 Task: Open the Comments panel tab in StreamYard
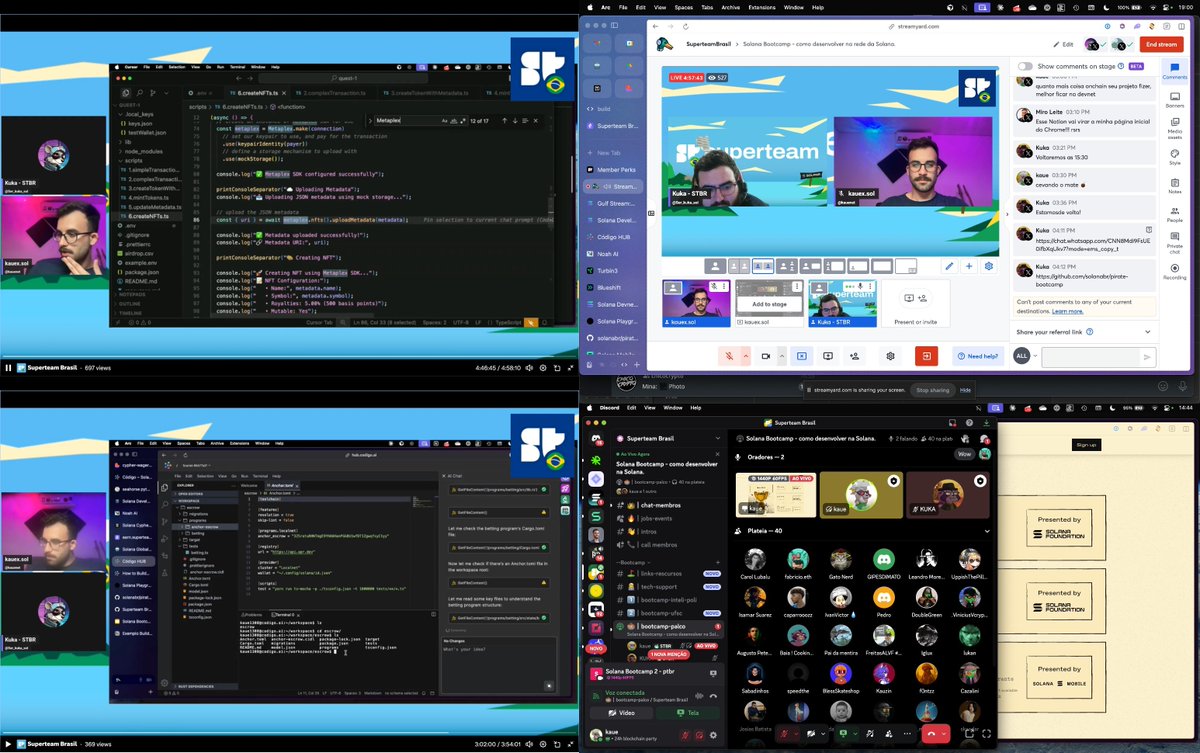1175,71
